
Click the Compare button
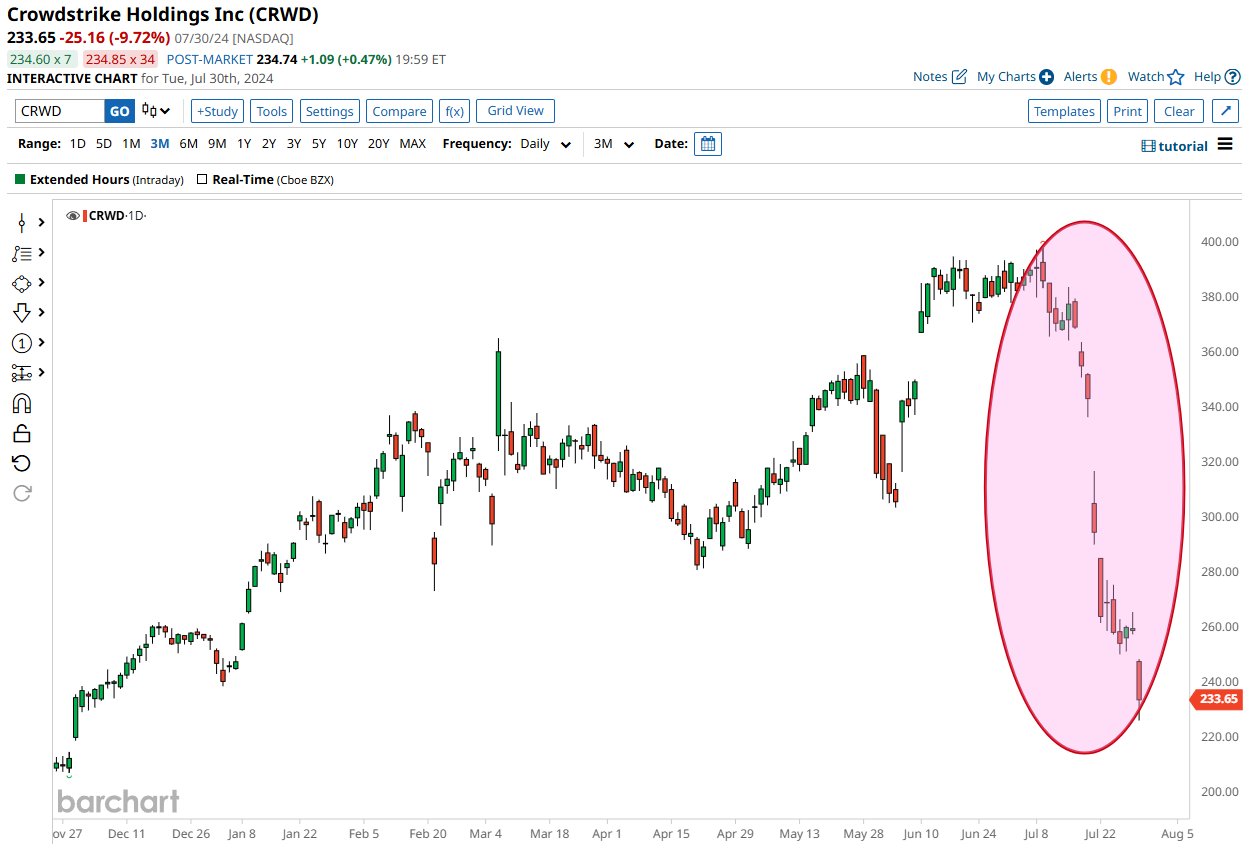[399, 111]
